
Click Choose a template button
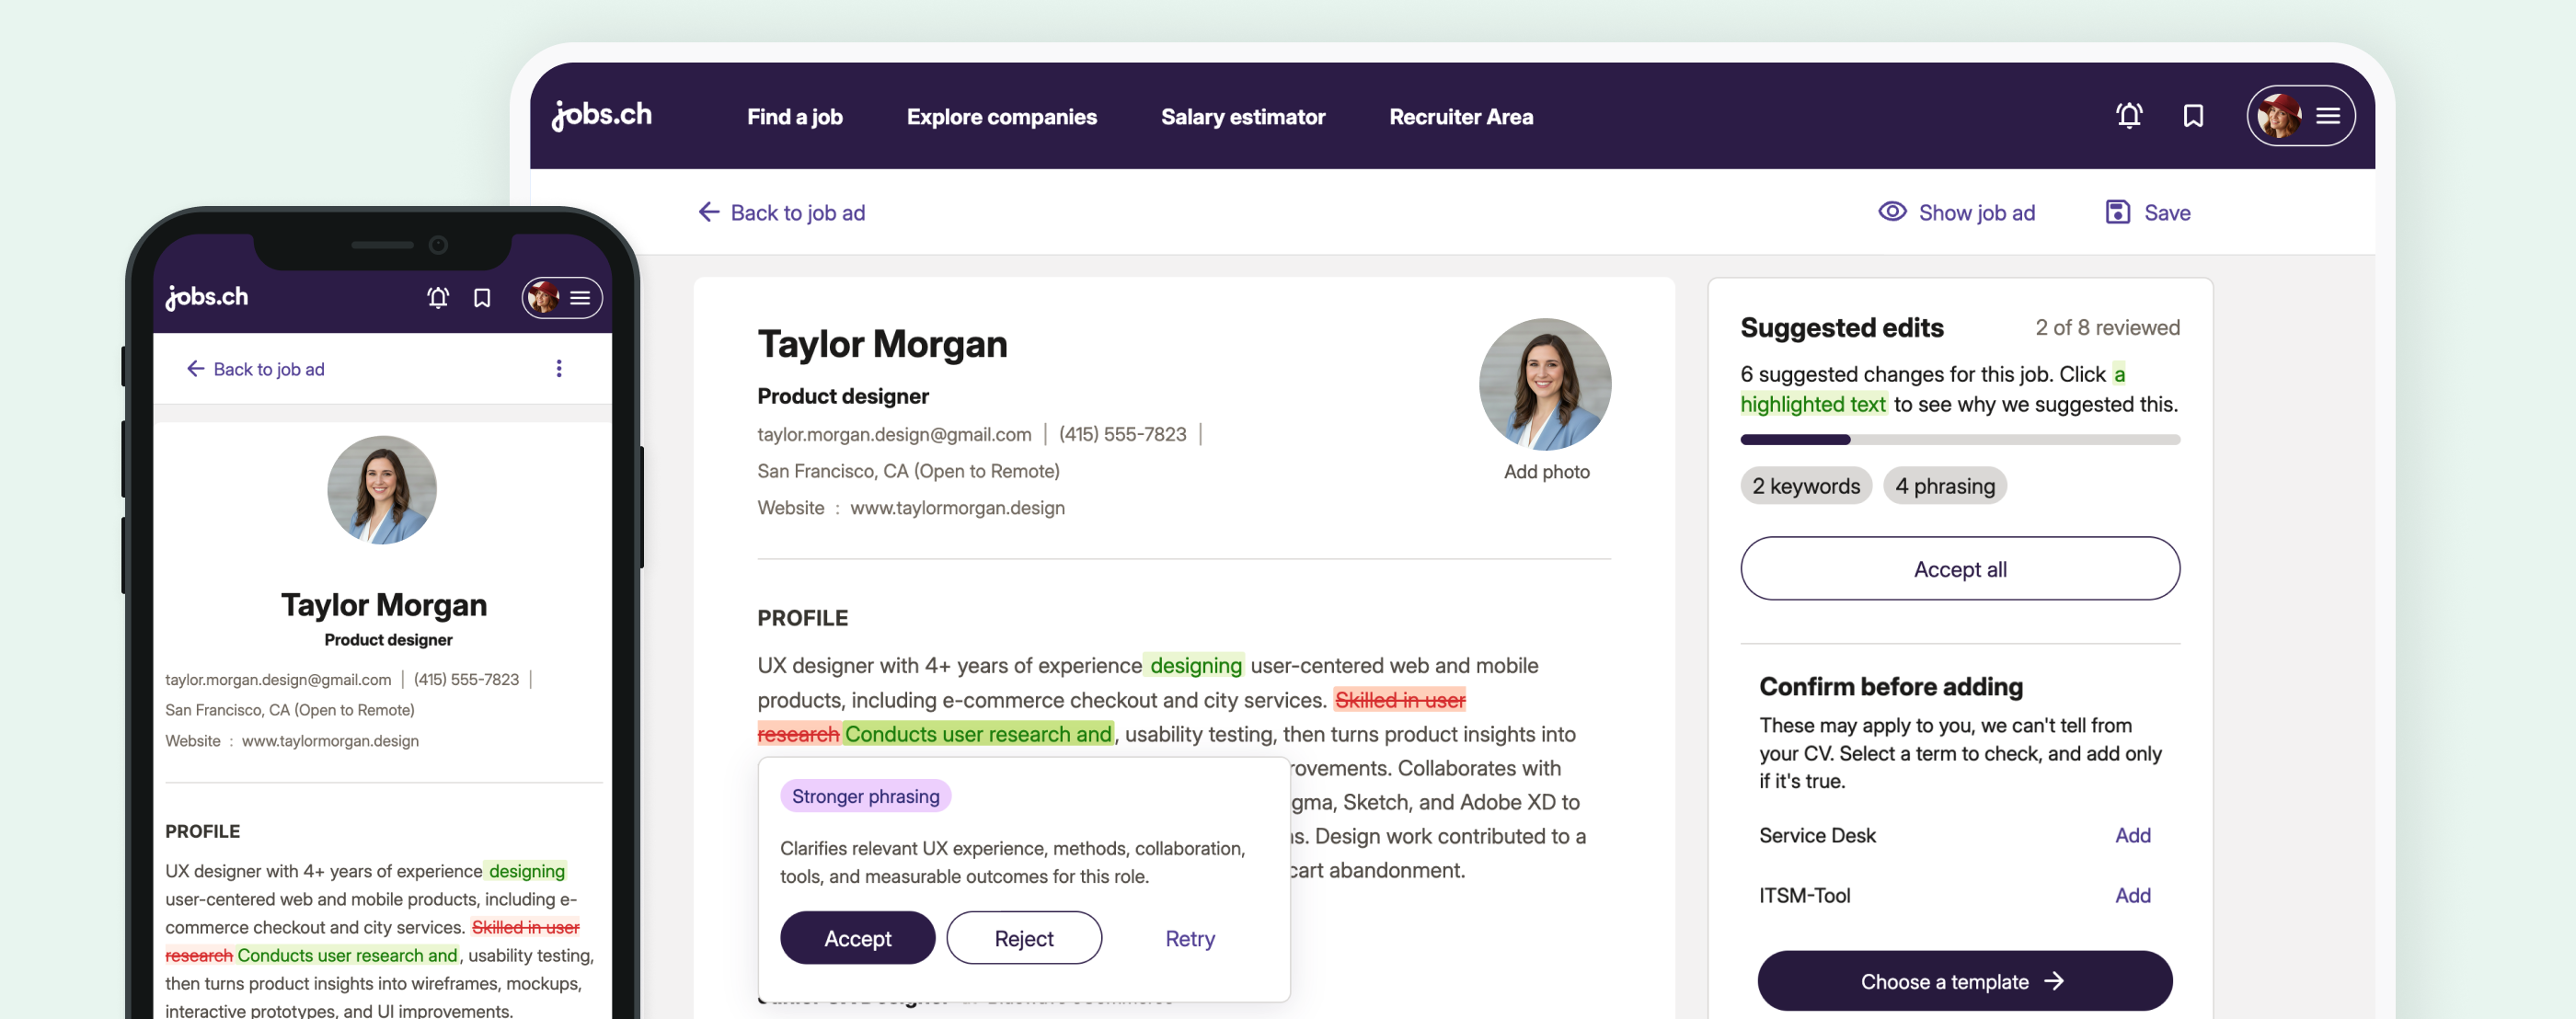[x=1964, y=981]
